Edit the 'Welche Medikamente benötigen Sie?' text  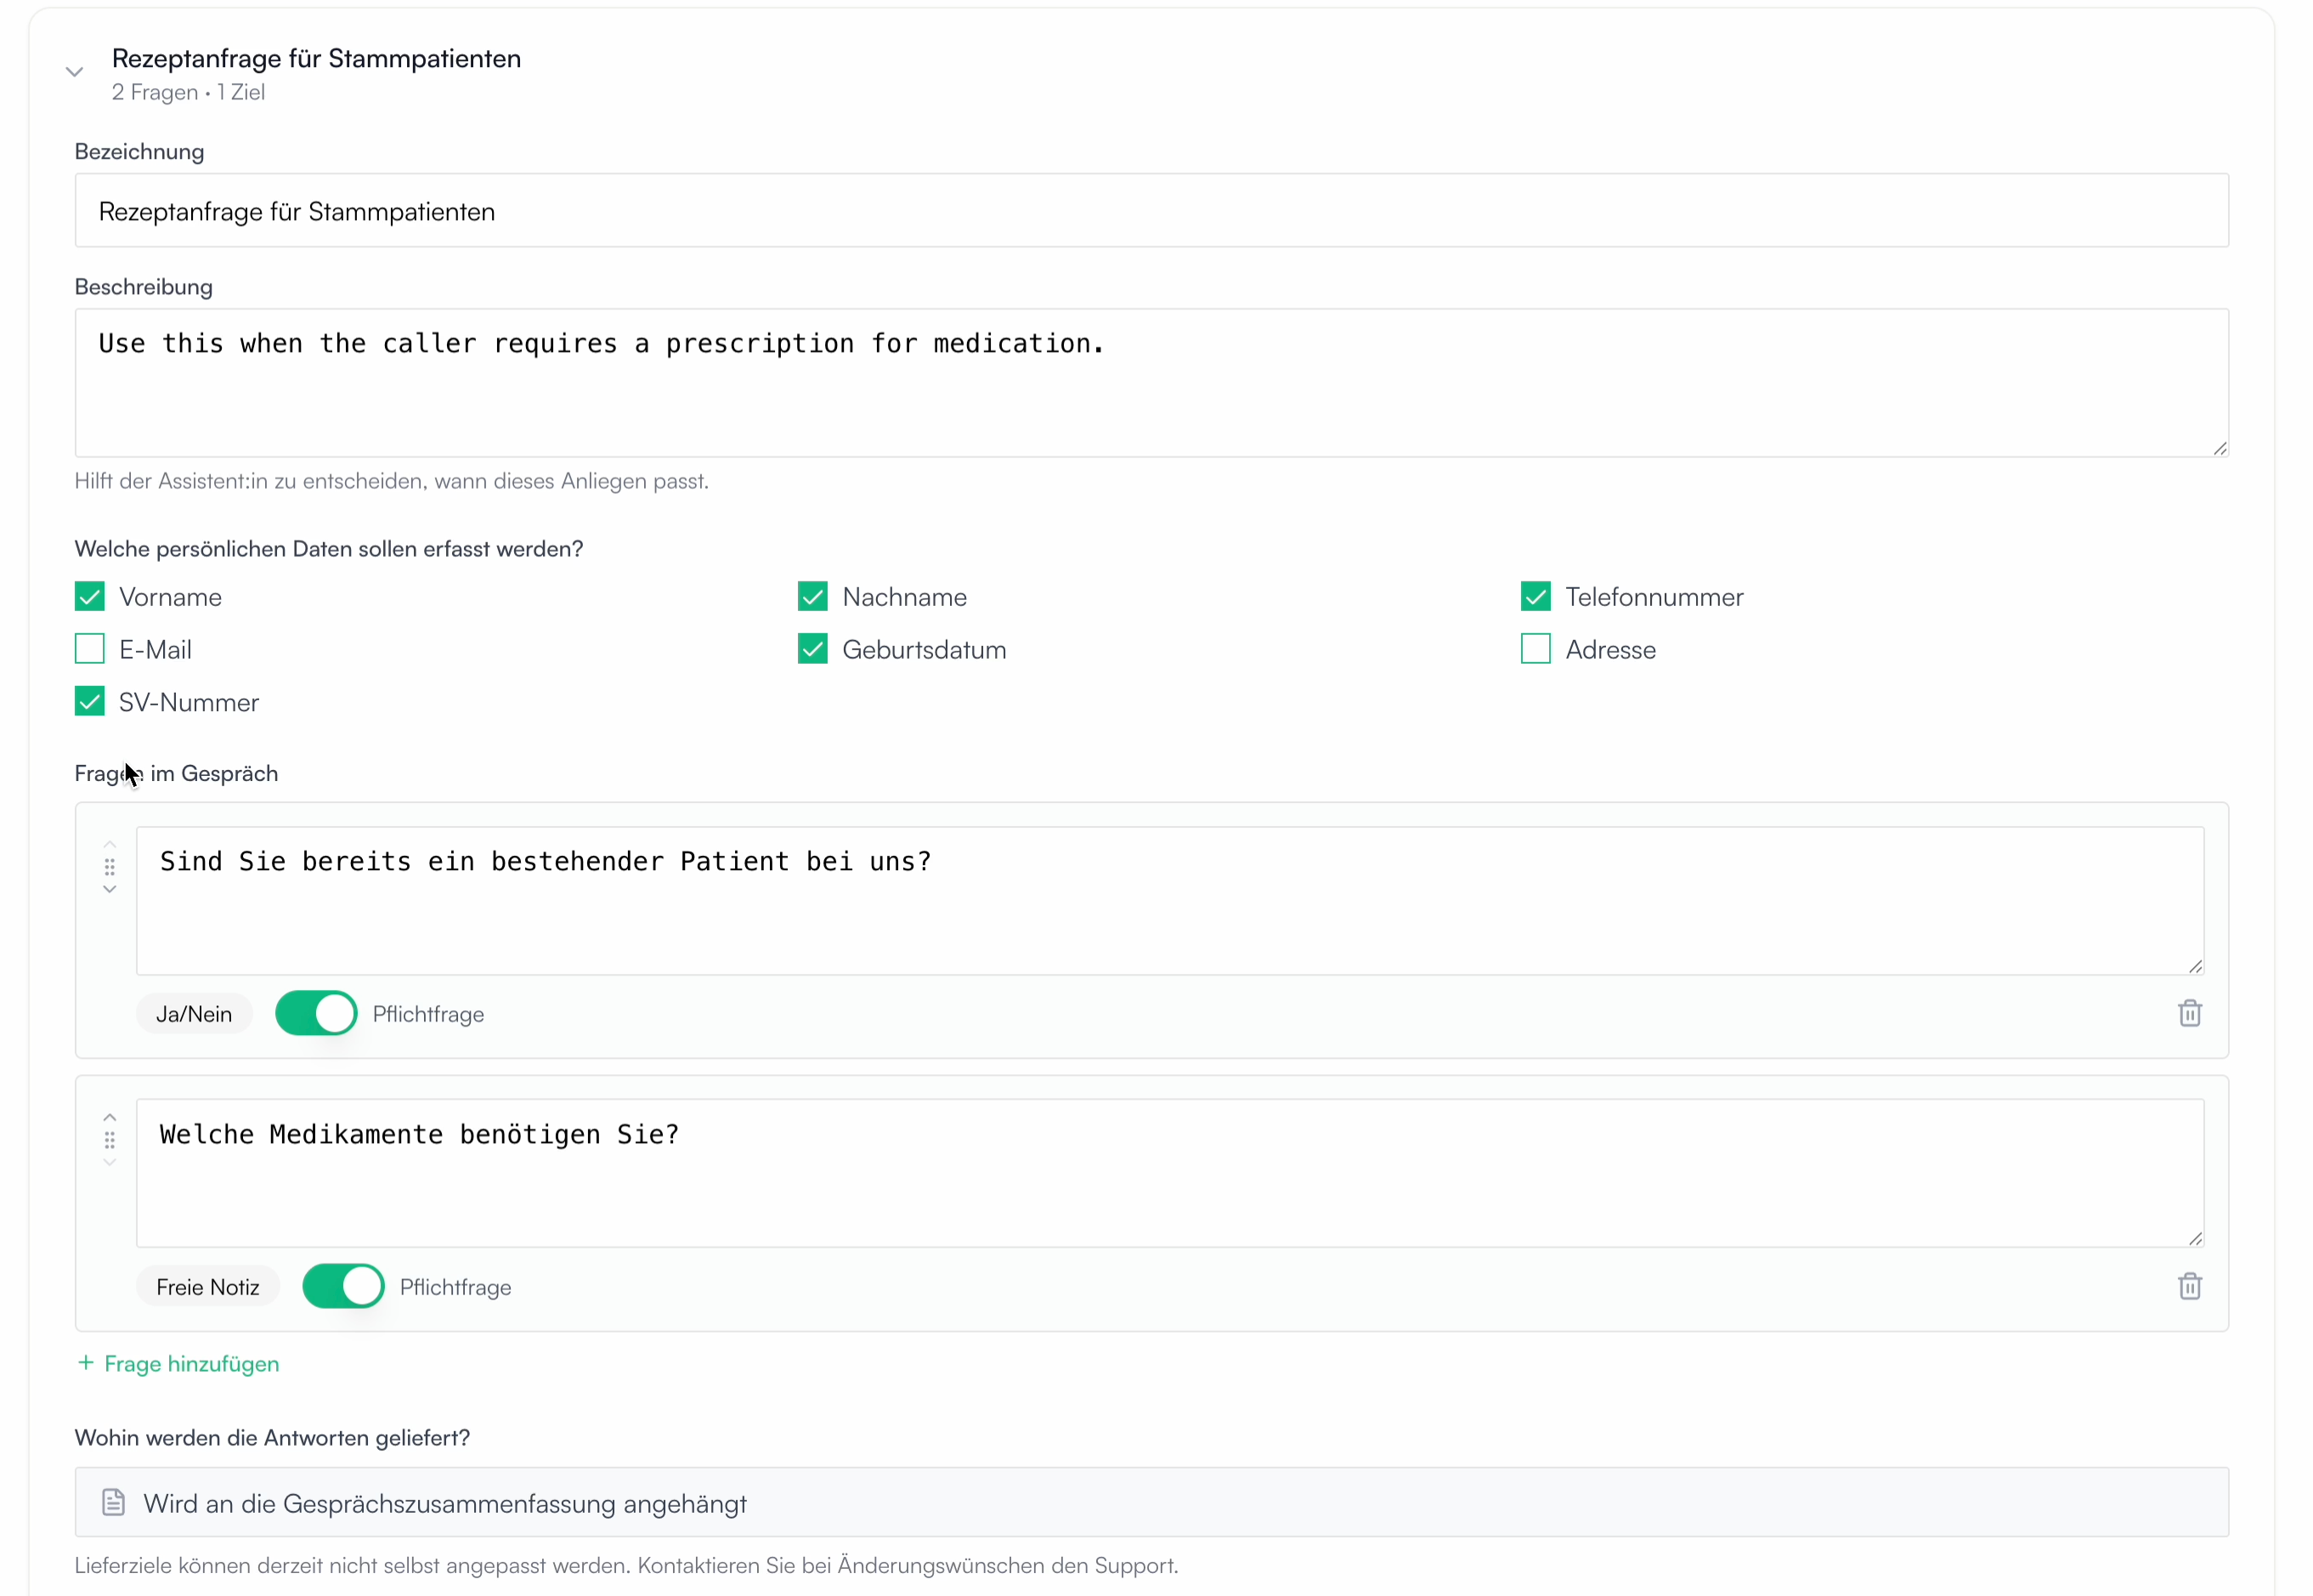(x=1169, y=1174)
